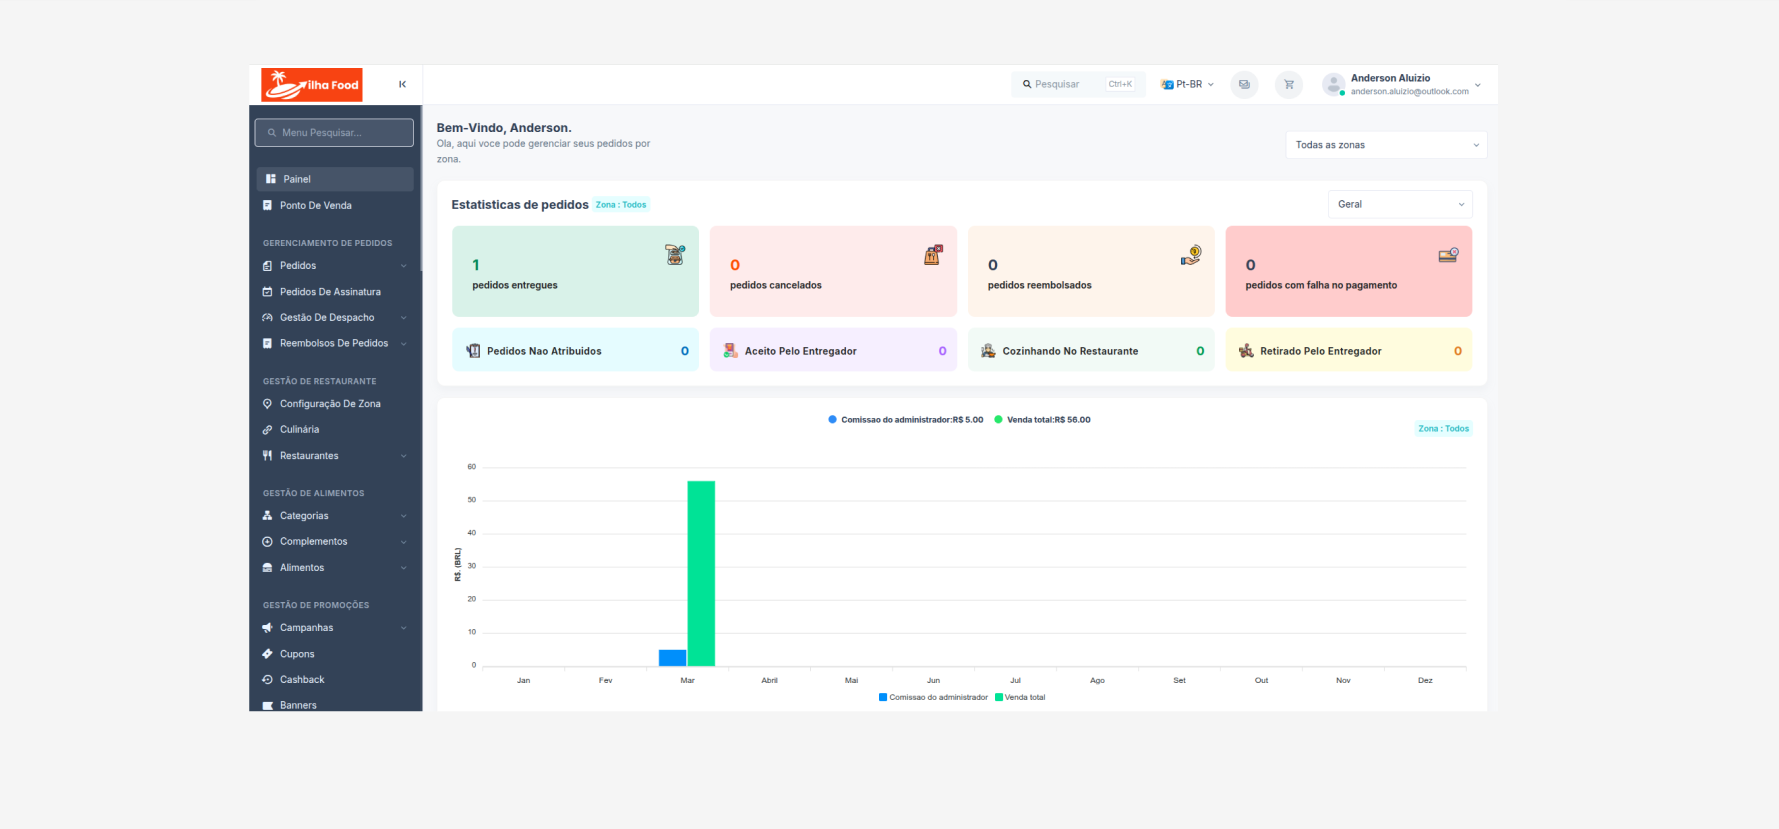Click the Cupons ticket icon in the sidebar
Image resolution: width=1779 pixels, height=829 pixels.
(267, 654)
